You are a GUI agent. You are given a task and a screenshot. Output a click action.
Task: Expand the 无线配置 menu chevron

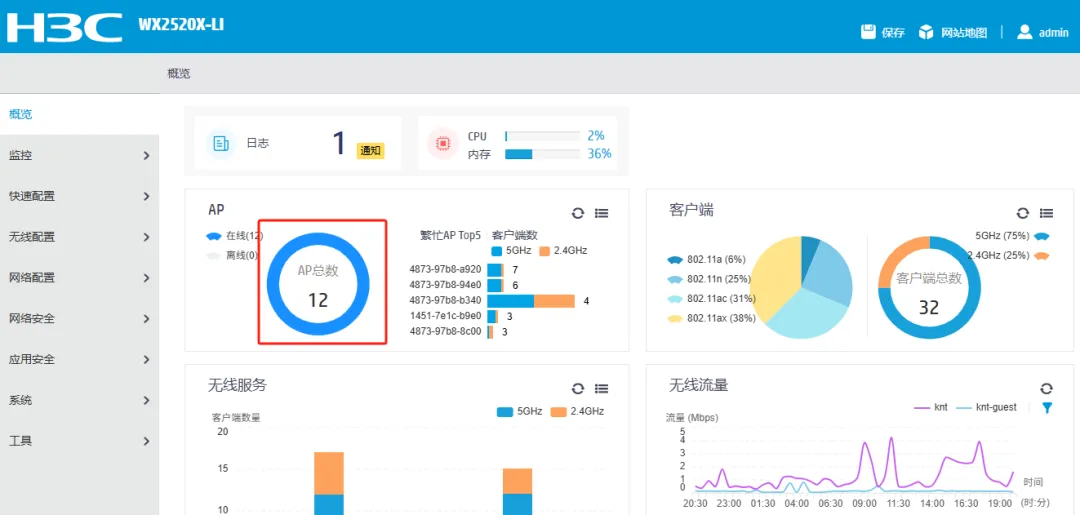coord(146,238)
